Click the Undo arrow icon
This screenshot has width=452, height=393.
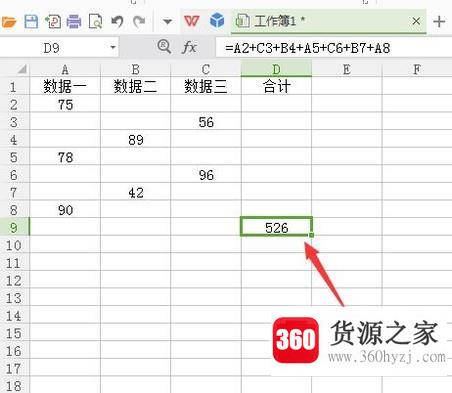[117, 22]
